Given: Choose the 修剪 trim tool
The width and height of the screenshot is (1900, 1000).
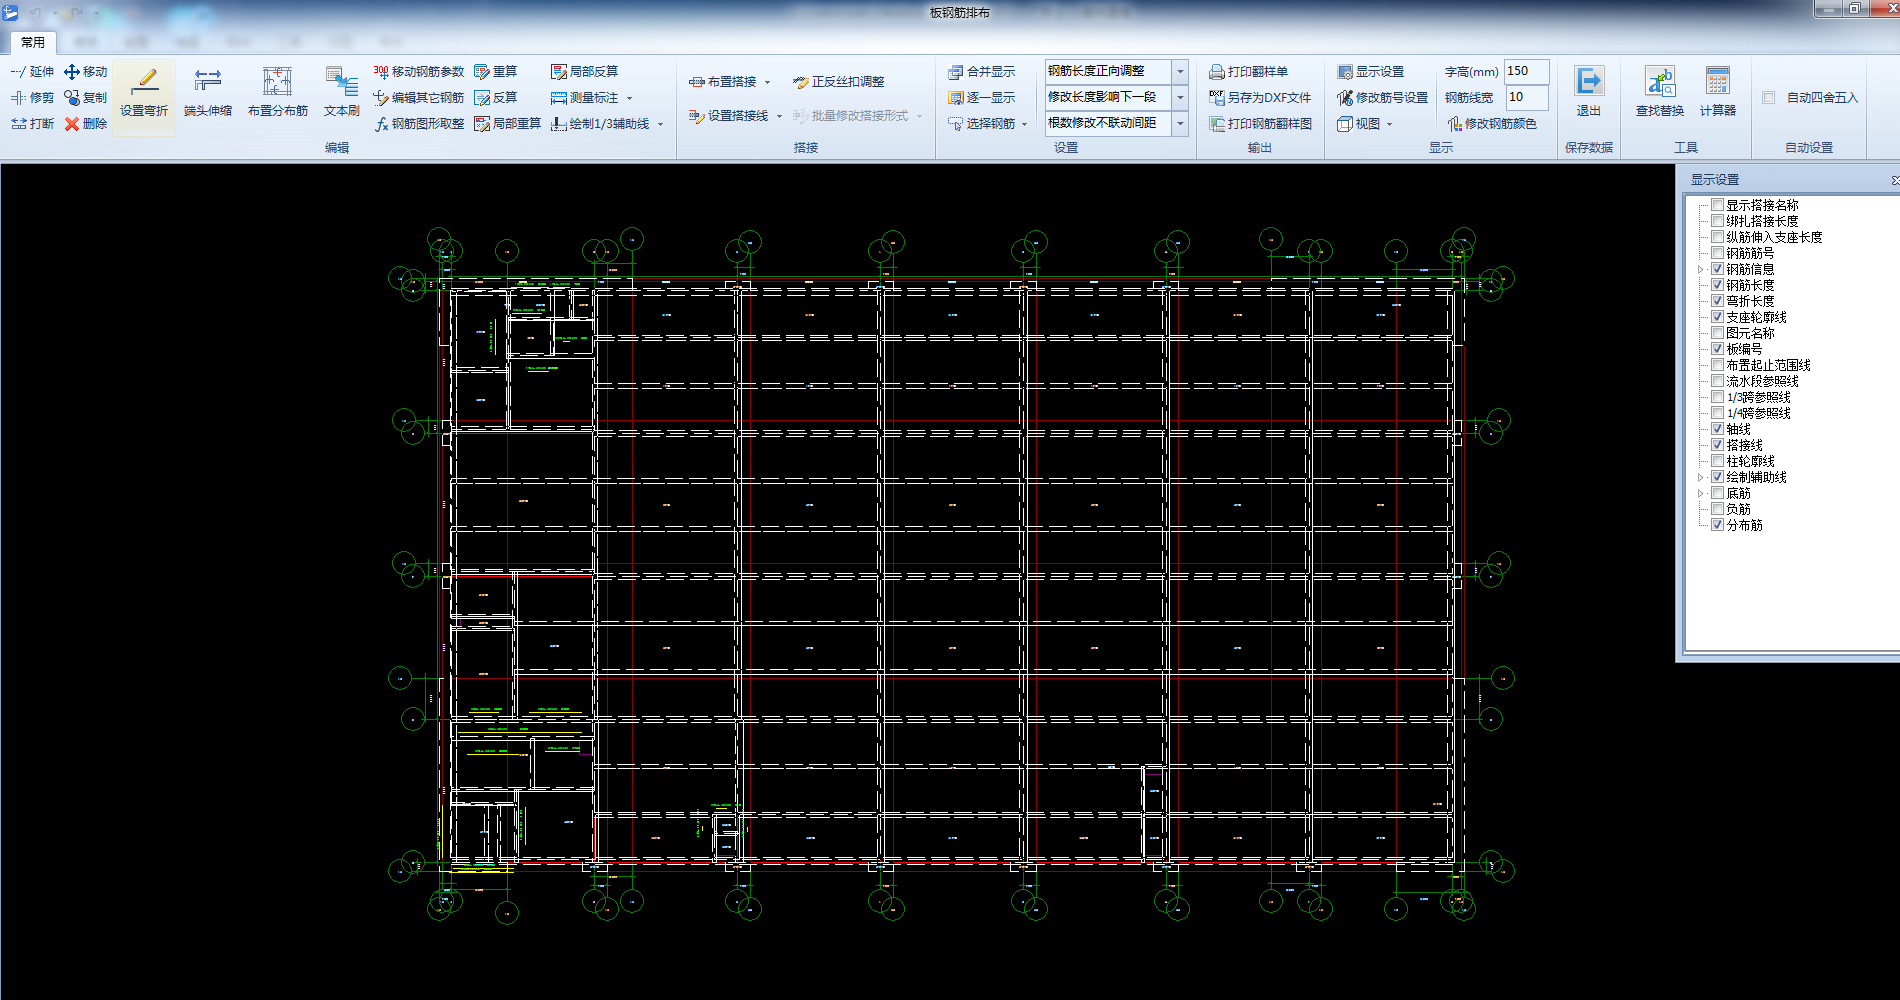Looking at the screenshot, I should point(32,98).
